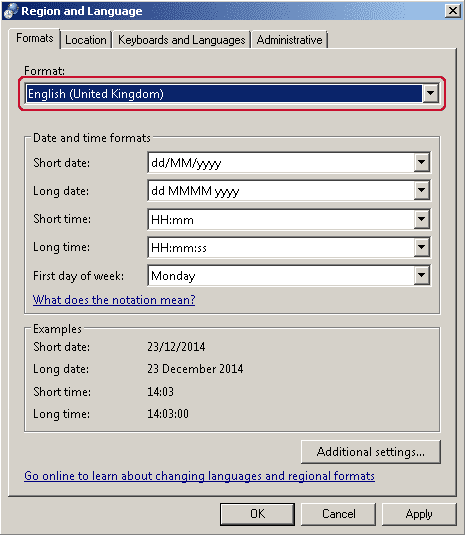Click the Cancel button
Viewport: 465px width, 535px height.
click(x=338, y=514)
